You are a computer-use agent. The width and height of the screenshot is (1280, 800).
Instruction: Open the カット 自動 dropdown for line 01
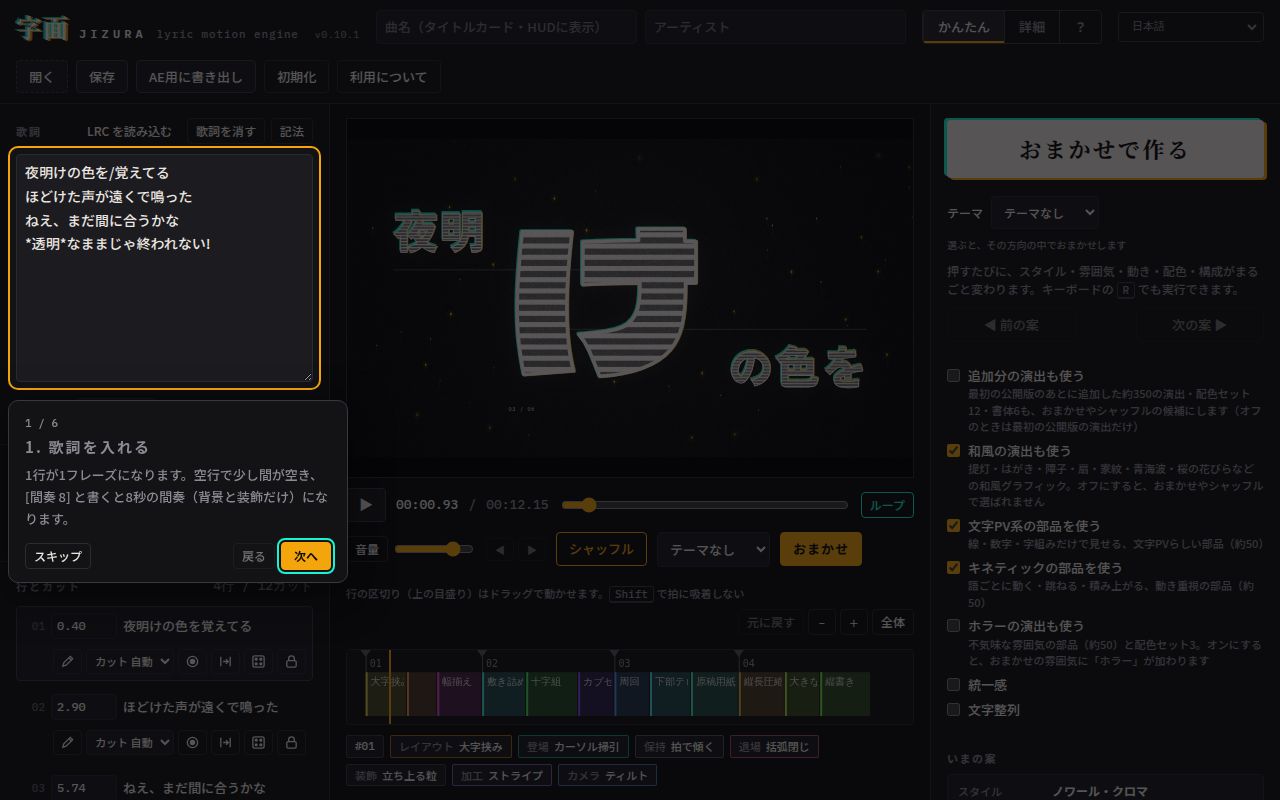130,662
